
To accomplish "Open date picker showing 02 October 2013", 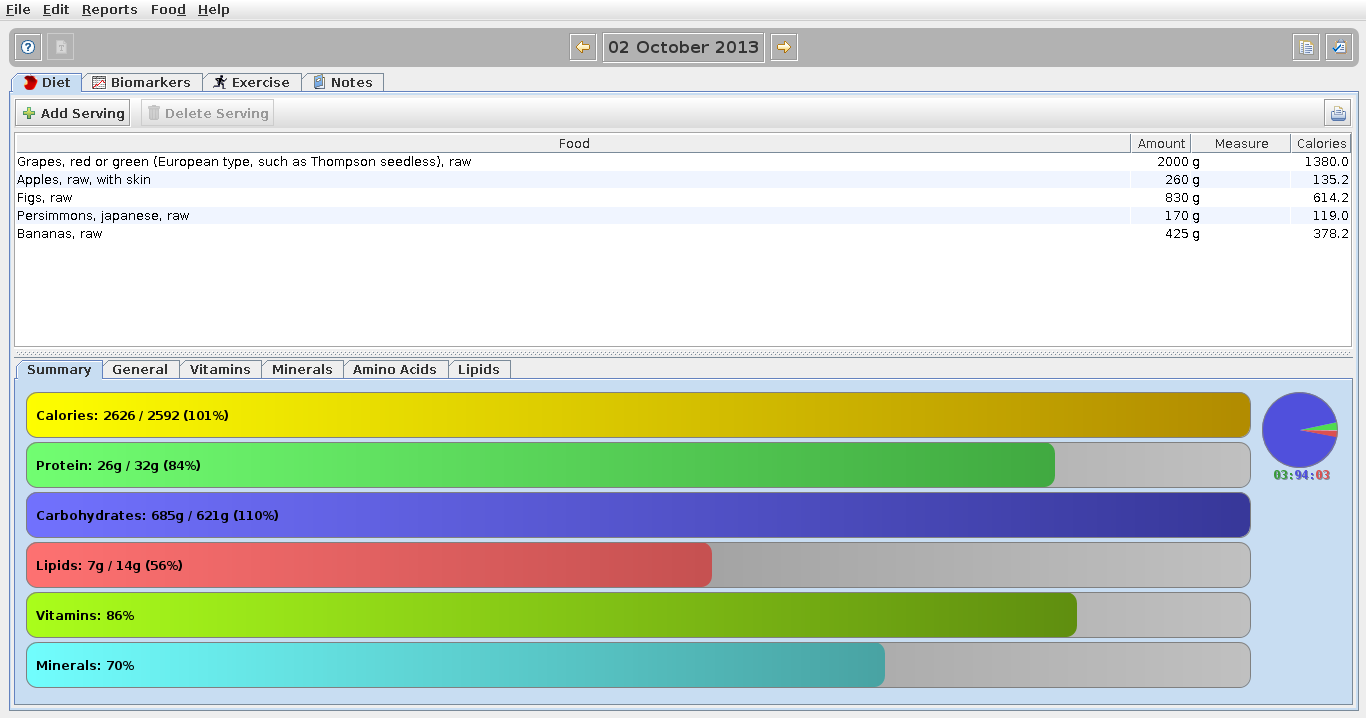I will pyautogui.click(x=683, y=47).
